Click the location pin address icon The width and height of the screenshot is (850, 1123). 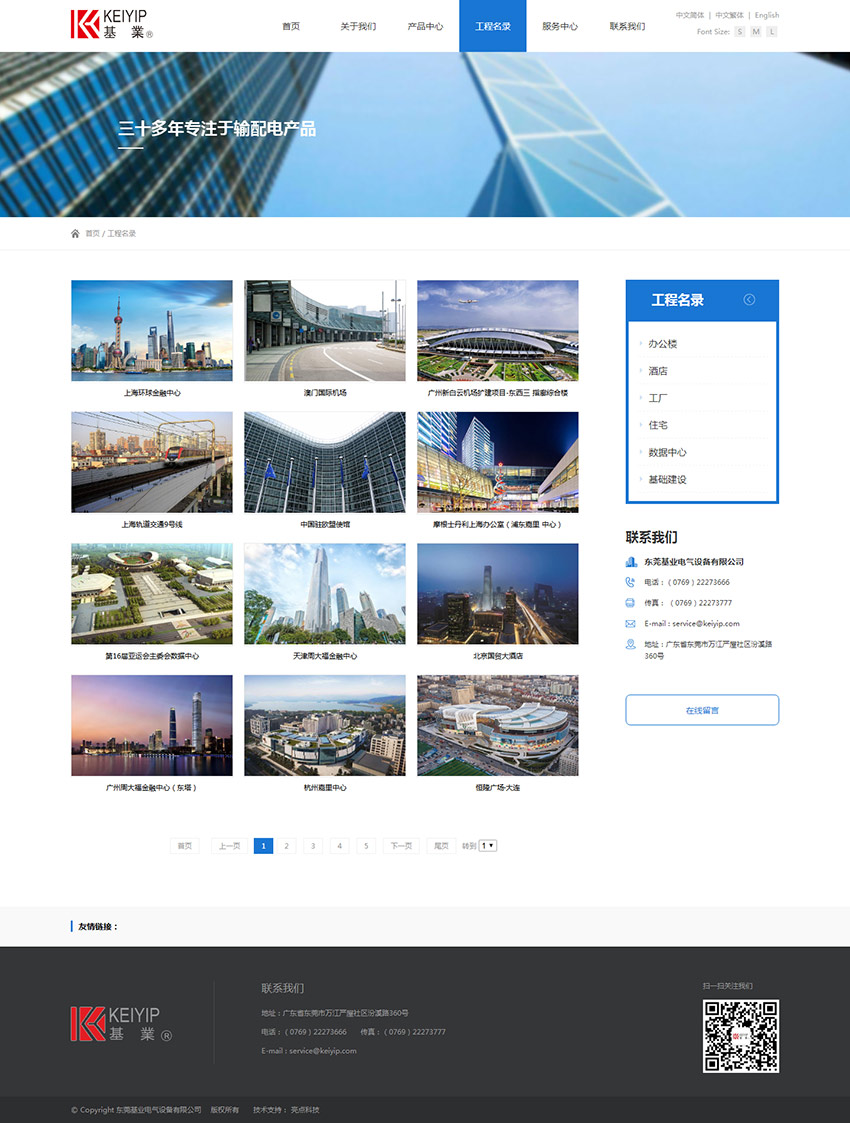point(630,645)
